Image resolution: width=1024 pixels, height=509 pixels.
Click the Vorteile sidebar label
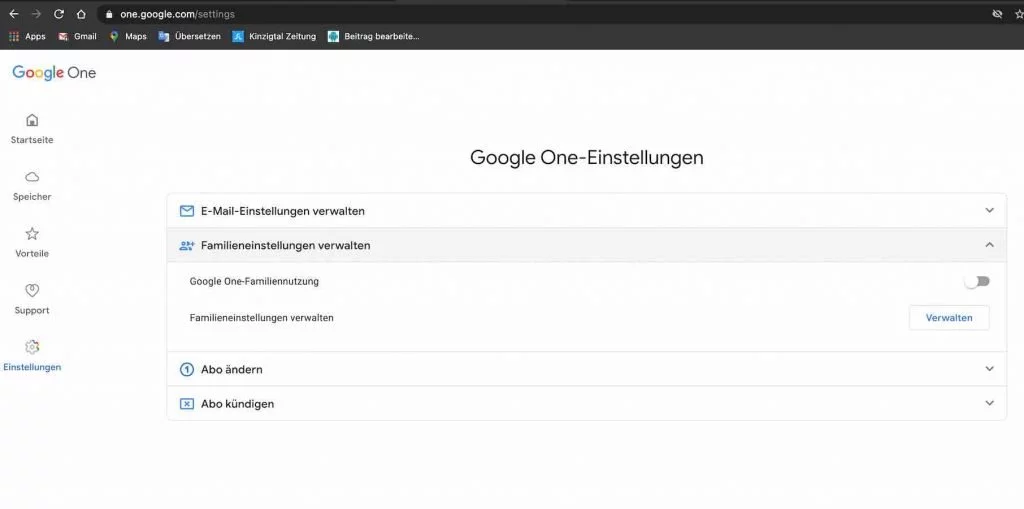[32, 254]
